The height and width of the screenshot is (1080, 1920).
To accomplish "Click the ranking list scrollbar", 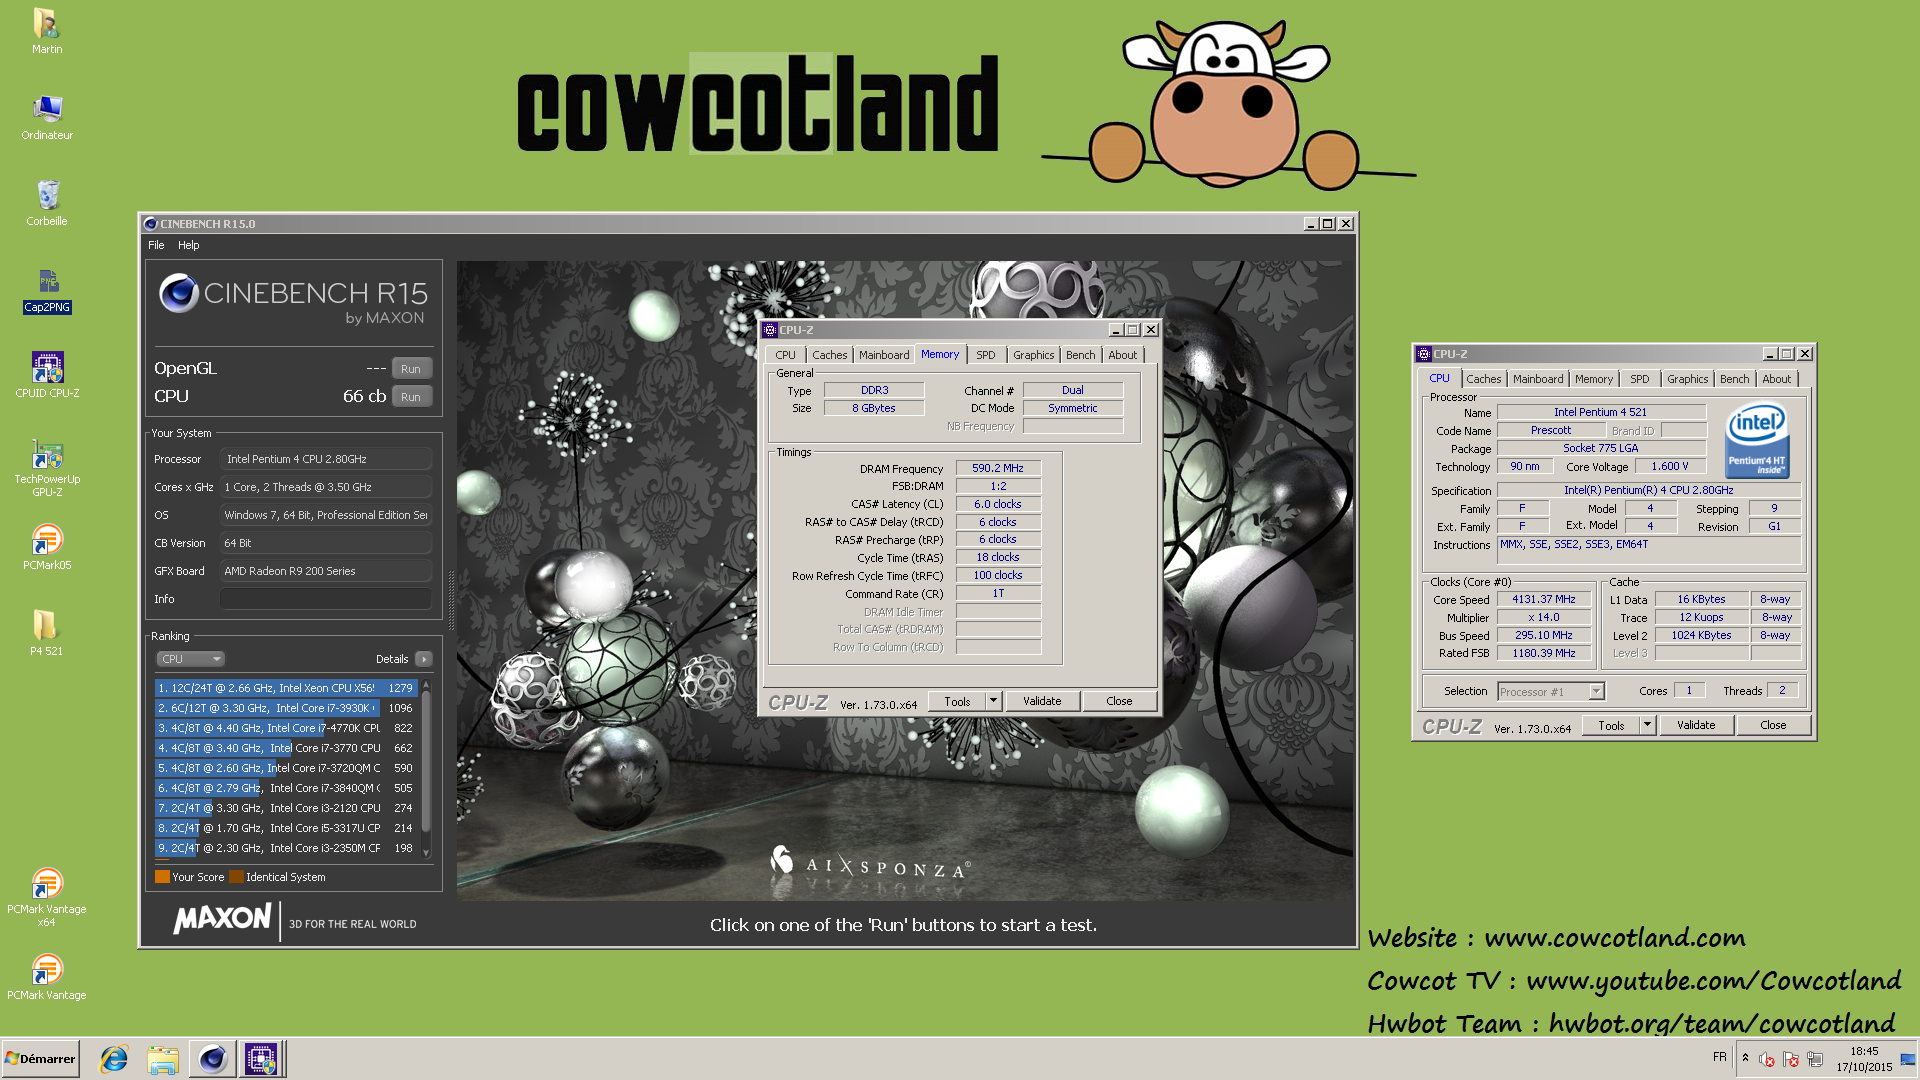I will click(x=426, y=768).
